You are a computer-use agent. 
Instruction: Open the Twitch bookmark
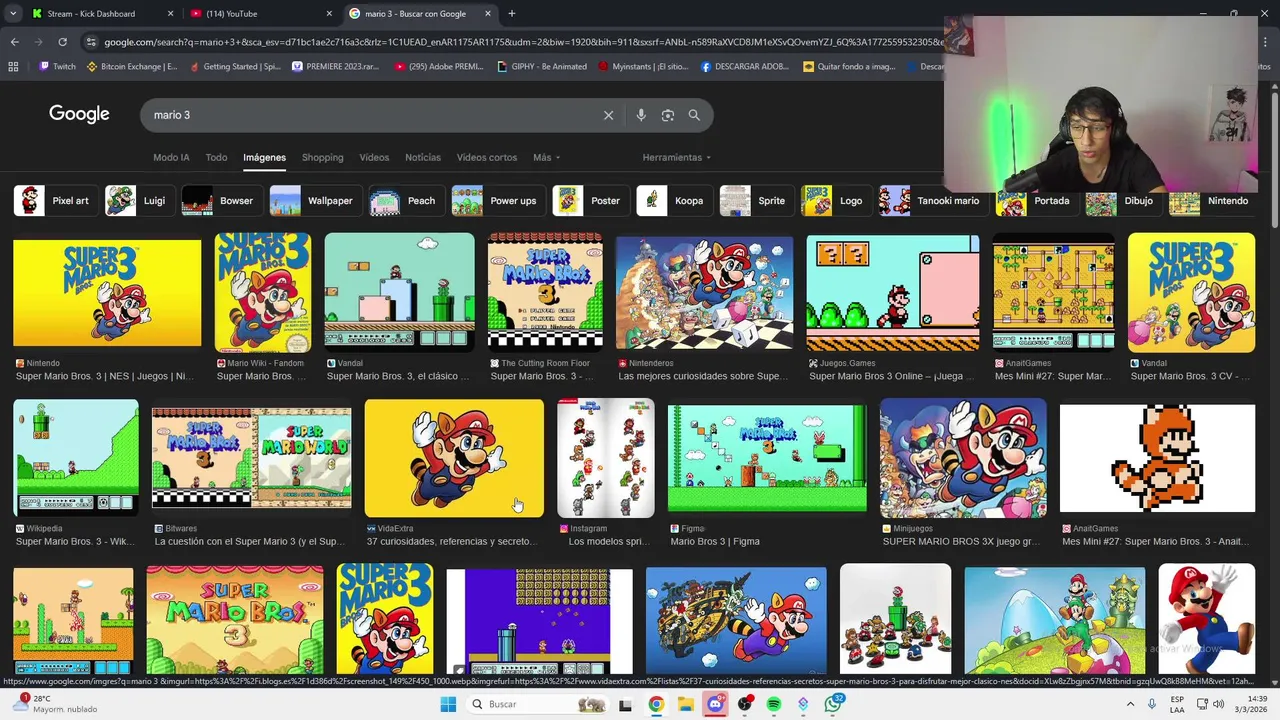pos(57,67)
